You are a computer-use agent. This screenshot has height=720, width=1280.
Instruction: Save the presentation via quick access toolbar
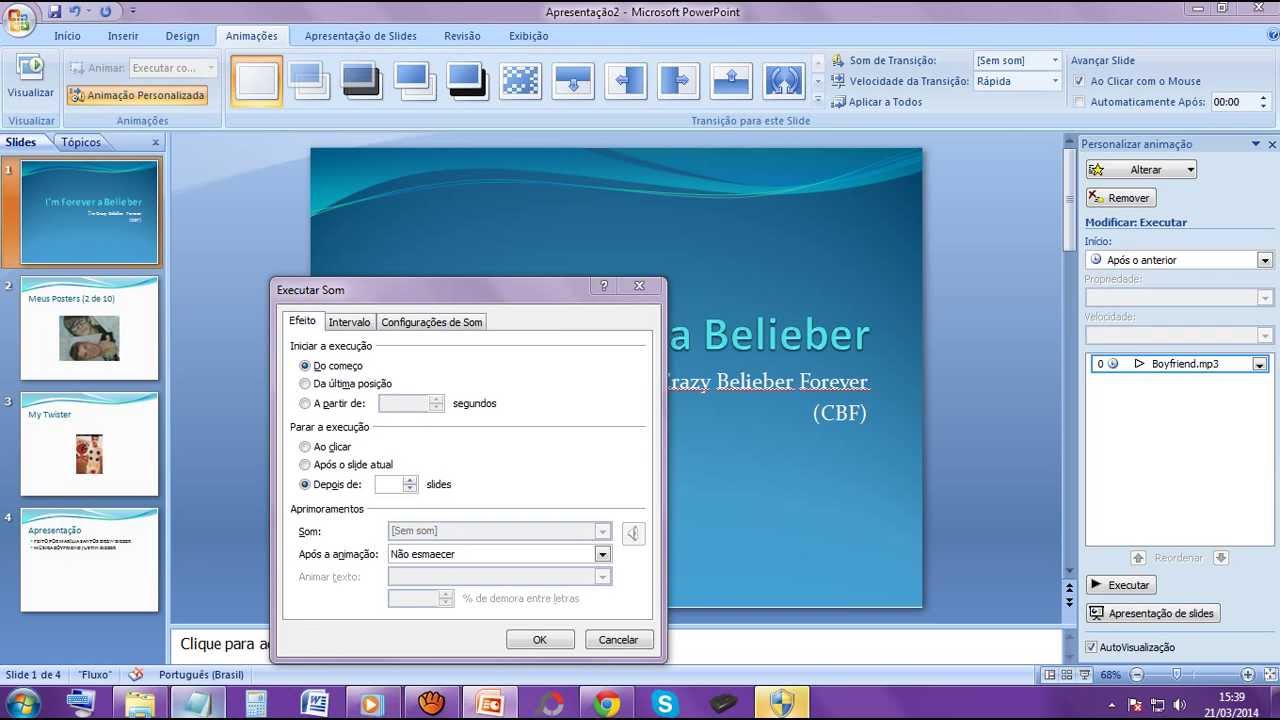pos(54,12)
